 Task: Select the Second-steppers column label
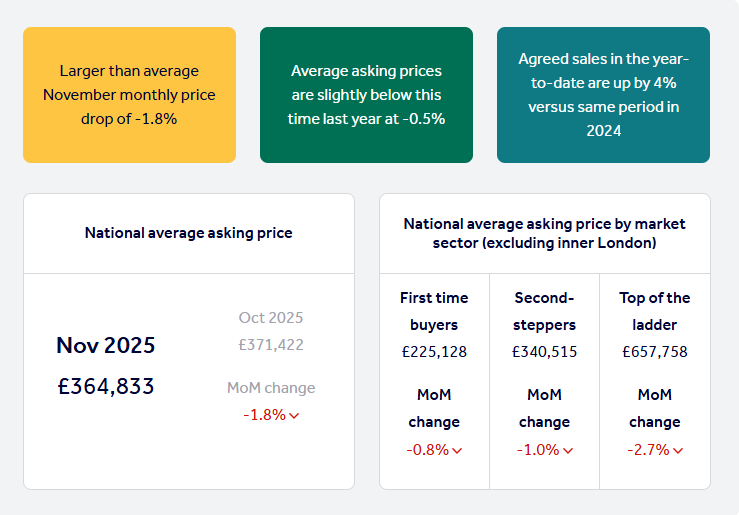545,311
